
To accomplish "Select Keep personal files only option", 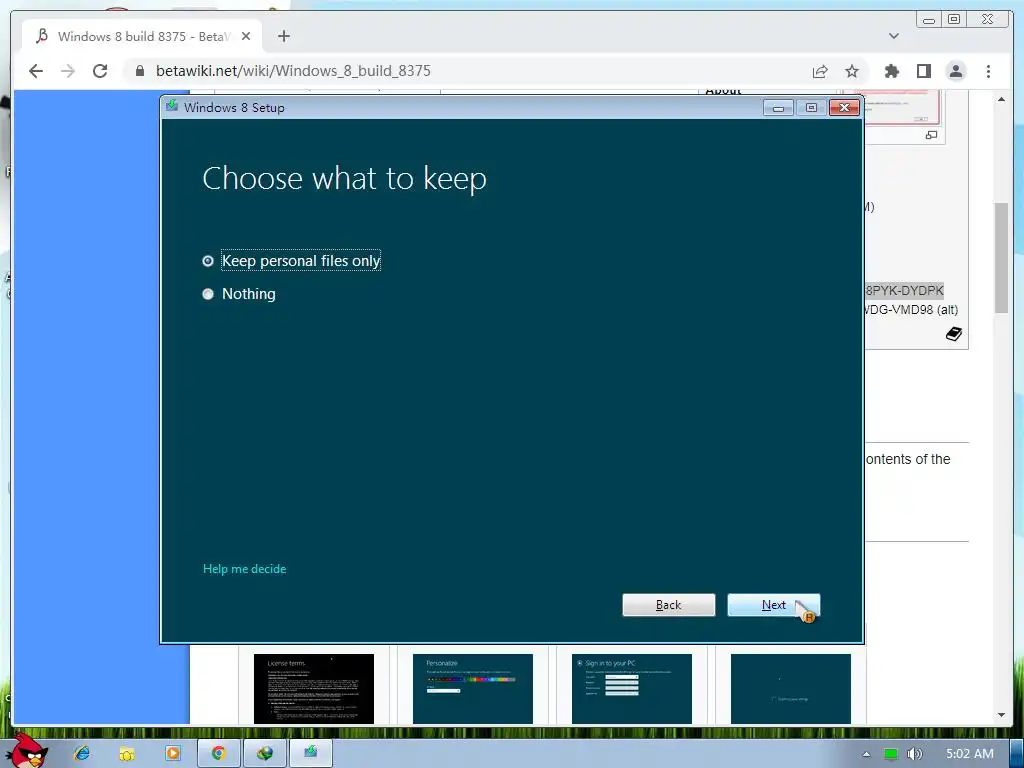I will pos(291,261).
